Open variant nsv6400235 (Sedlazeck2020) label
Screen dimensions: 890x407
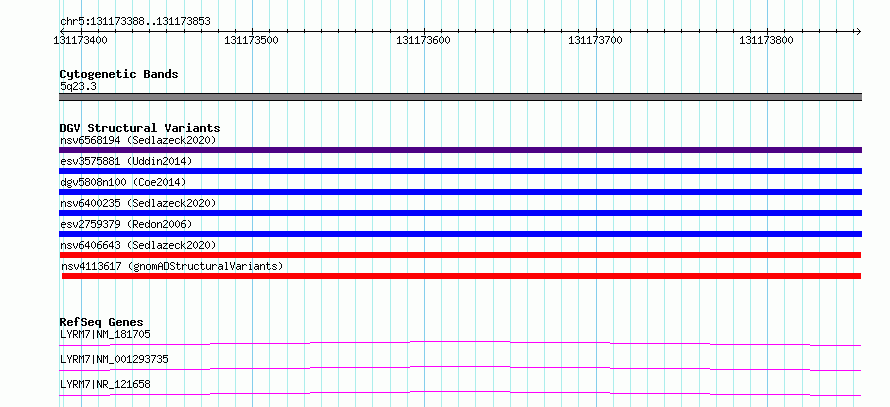138,203
